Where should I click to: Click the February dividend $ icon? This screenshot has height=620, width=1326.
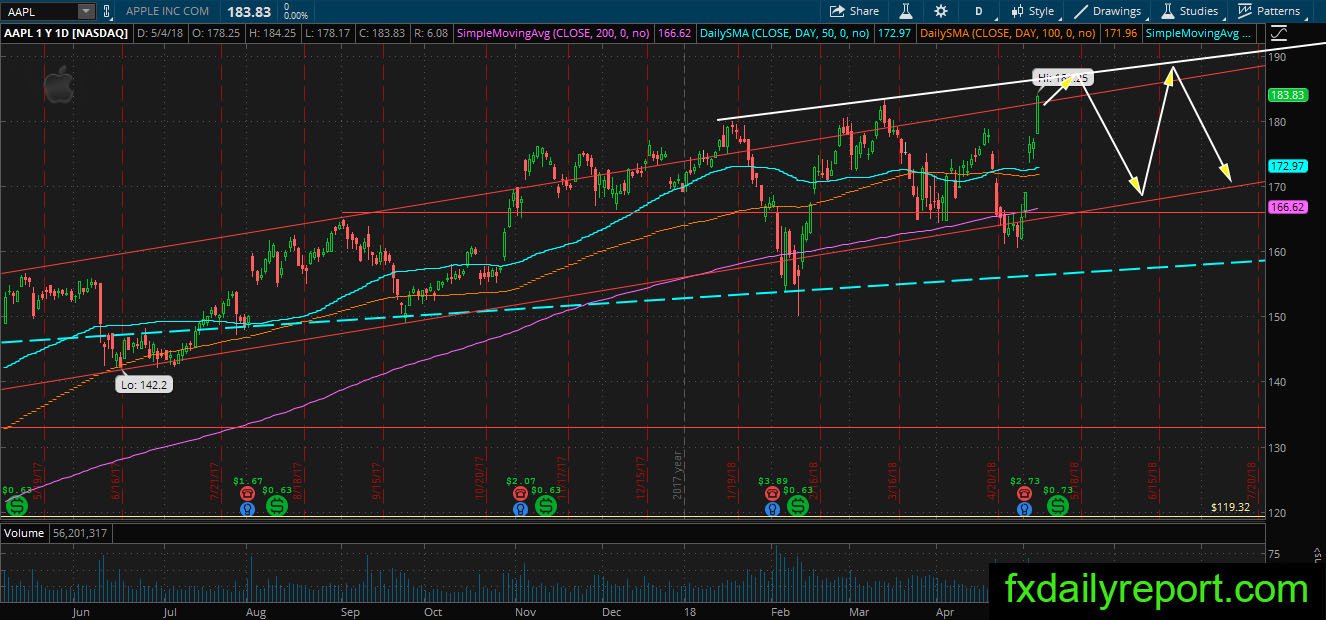[797, 507]
